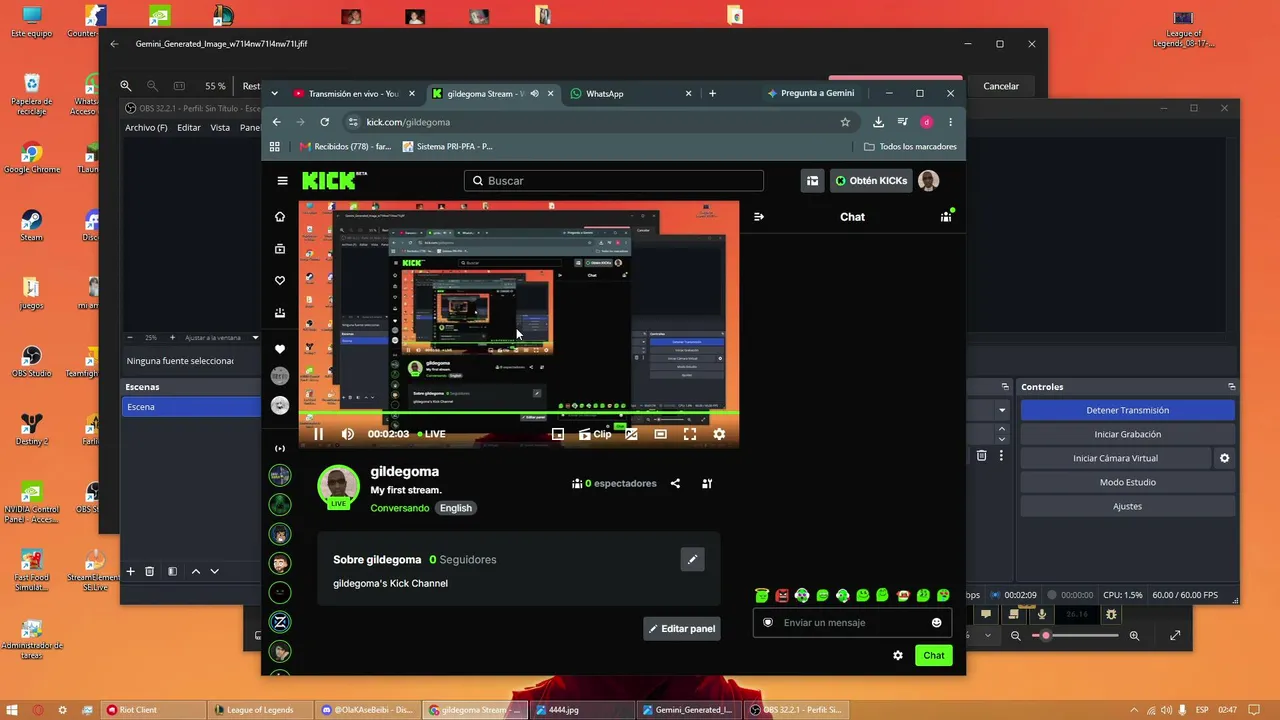The image size is (1280, 720).
Task: Move OBS scene up
Action: coord(196,571)
